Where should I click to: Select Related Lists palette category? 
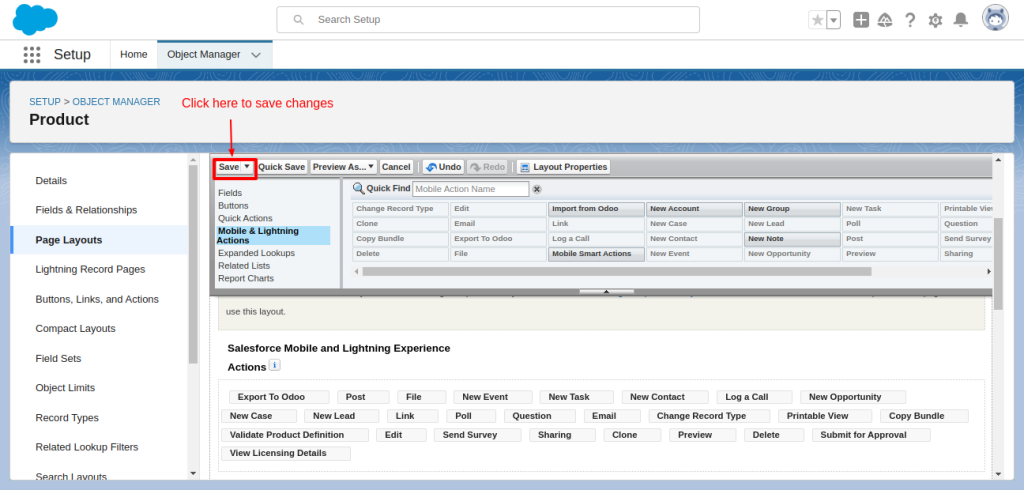point(244,265)
